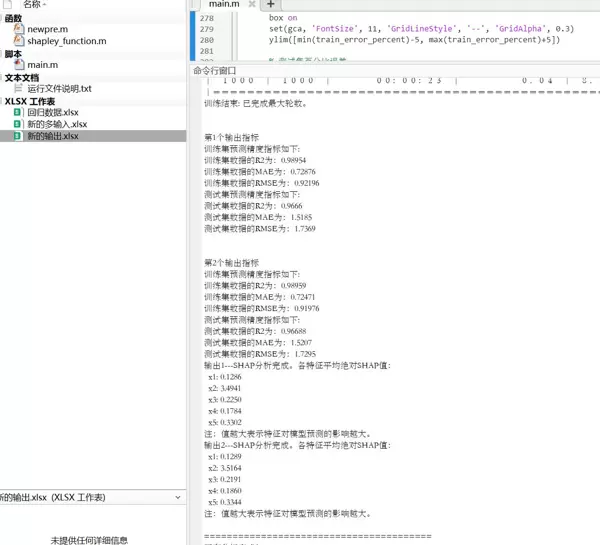Collapse the XLSX 工作表 file group

coord(29,101)
